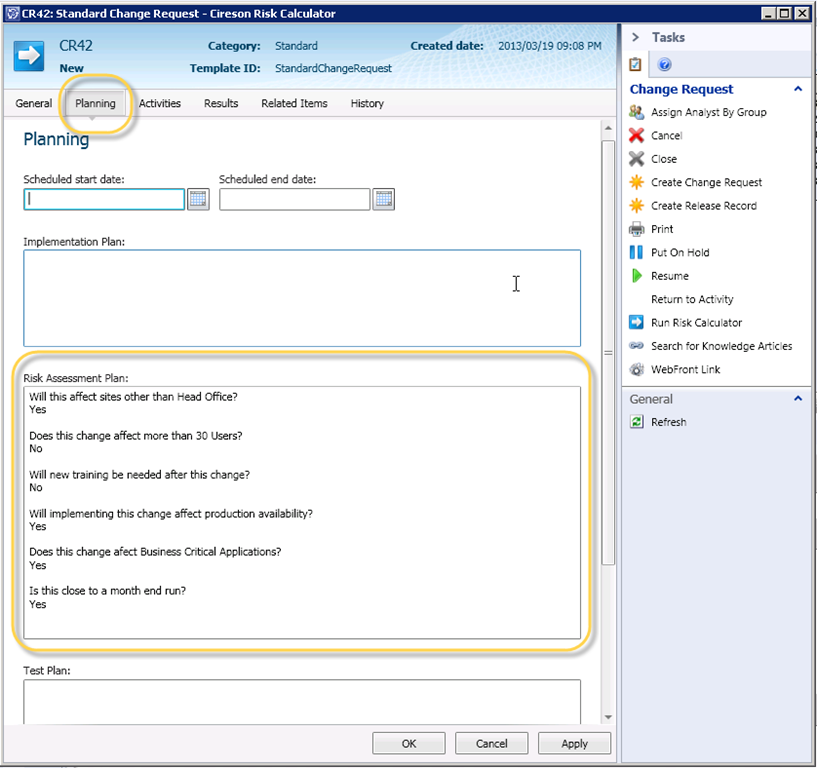
Task: Open the scheduled end date calendar picker
Action: (x=384, y=199)
